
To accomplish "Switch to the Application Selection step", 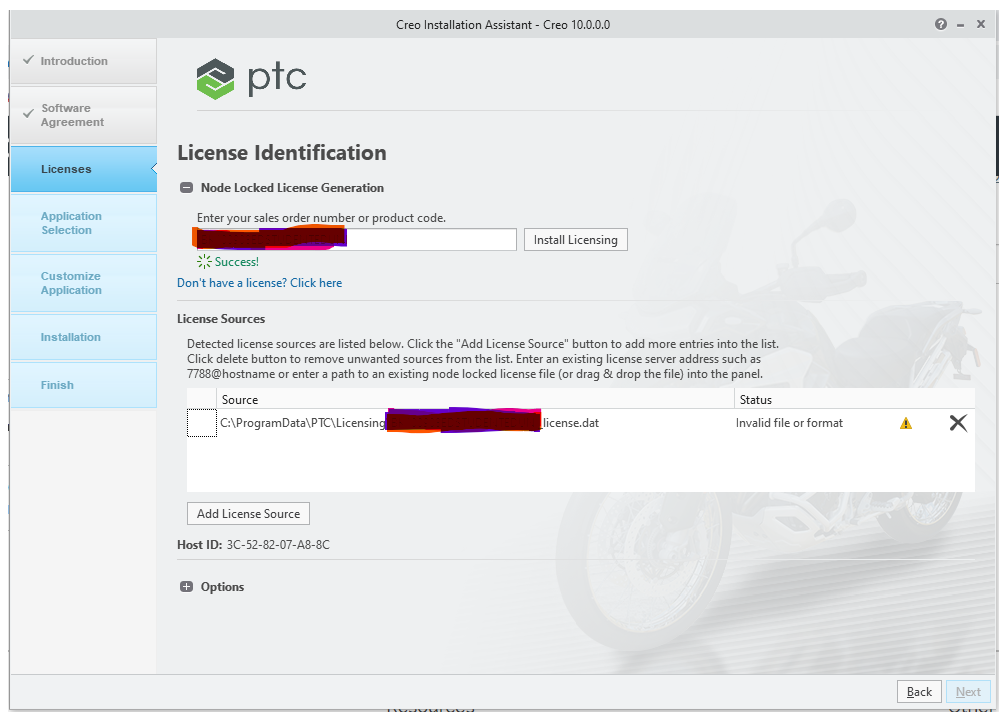I will [71, 222].
